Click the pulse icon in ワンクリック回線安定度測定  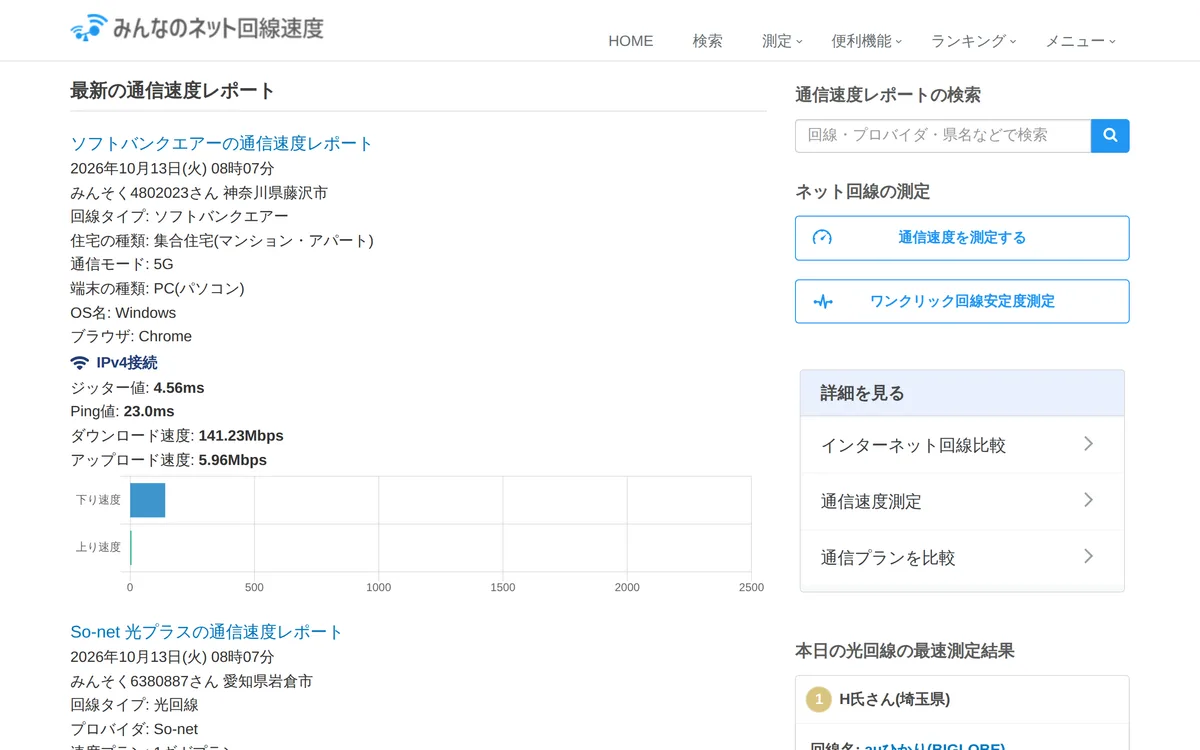822,301
